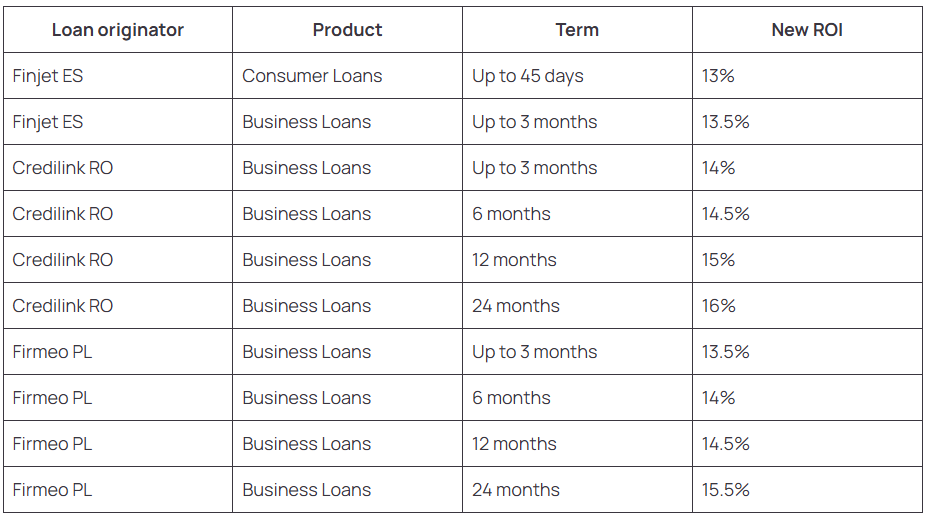
Task: Select the Product column header
Action: [x=347, y=30]
